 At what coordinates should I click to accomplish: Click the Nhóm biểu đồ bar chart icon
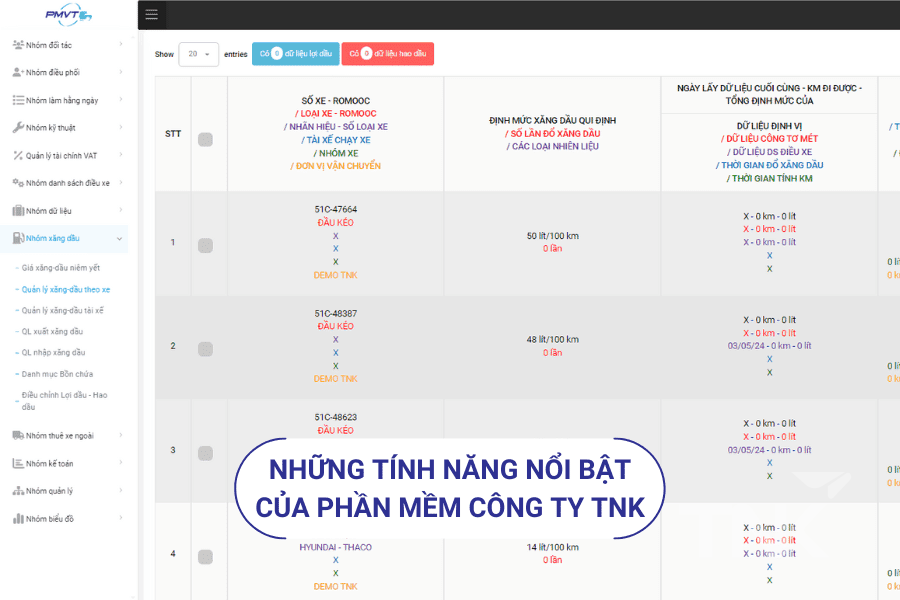pyautogui.click(x=18, y=518)
